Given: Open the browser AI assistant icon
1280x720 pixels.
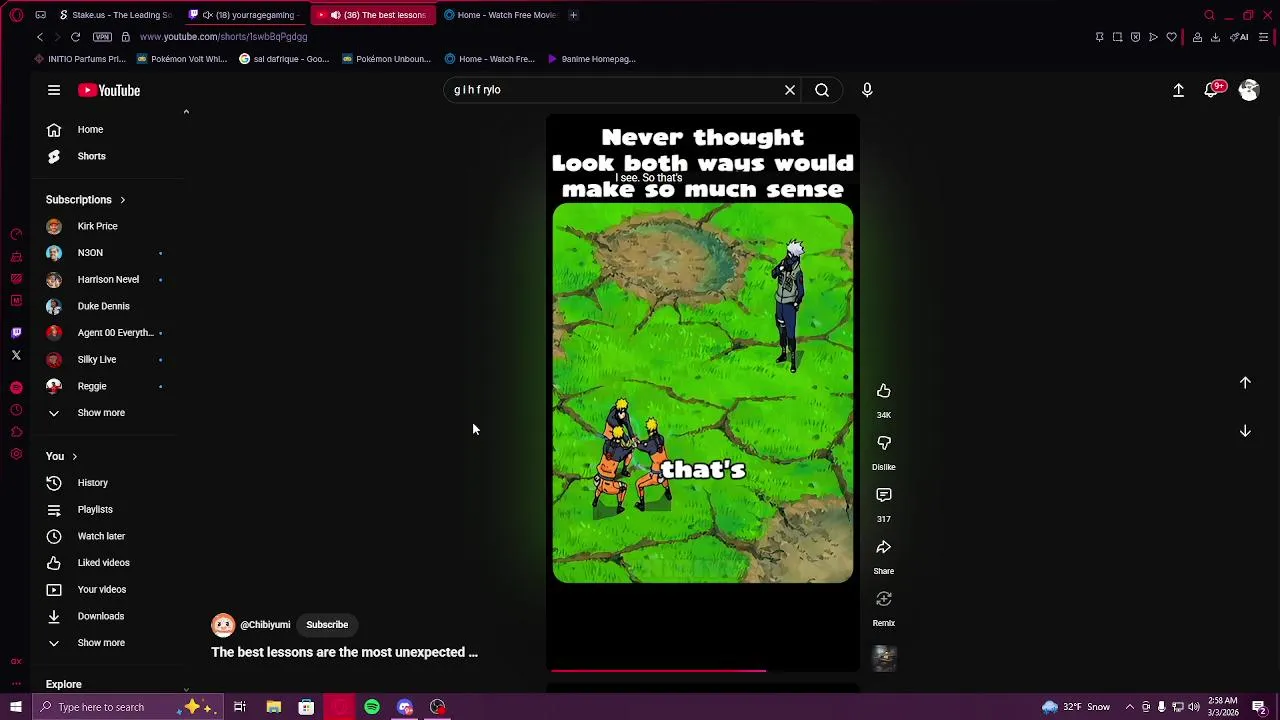Looking at the screenshot, I should (x=1240, y=37).
